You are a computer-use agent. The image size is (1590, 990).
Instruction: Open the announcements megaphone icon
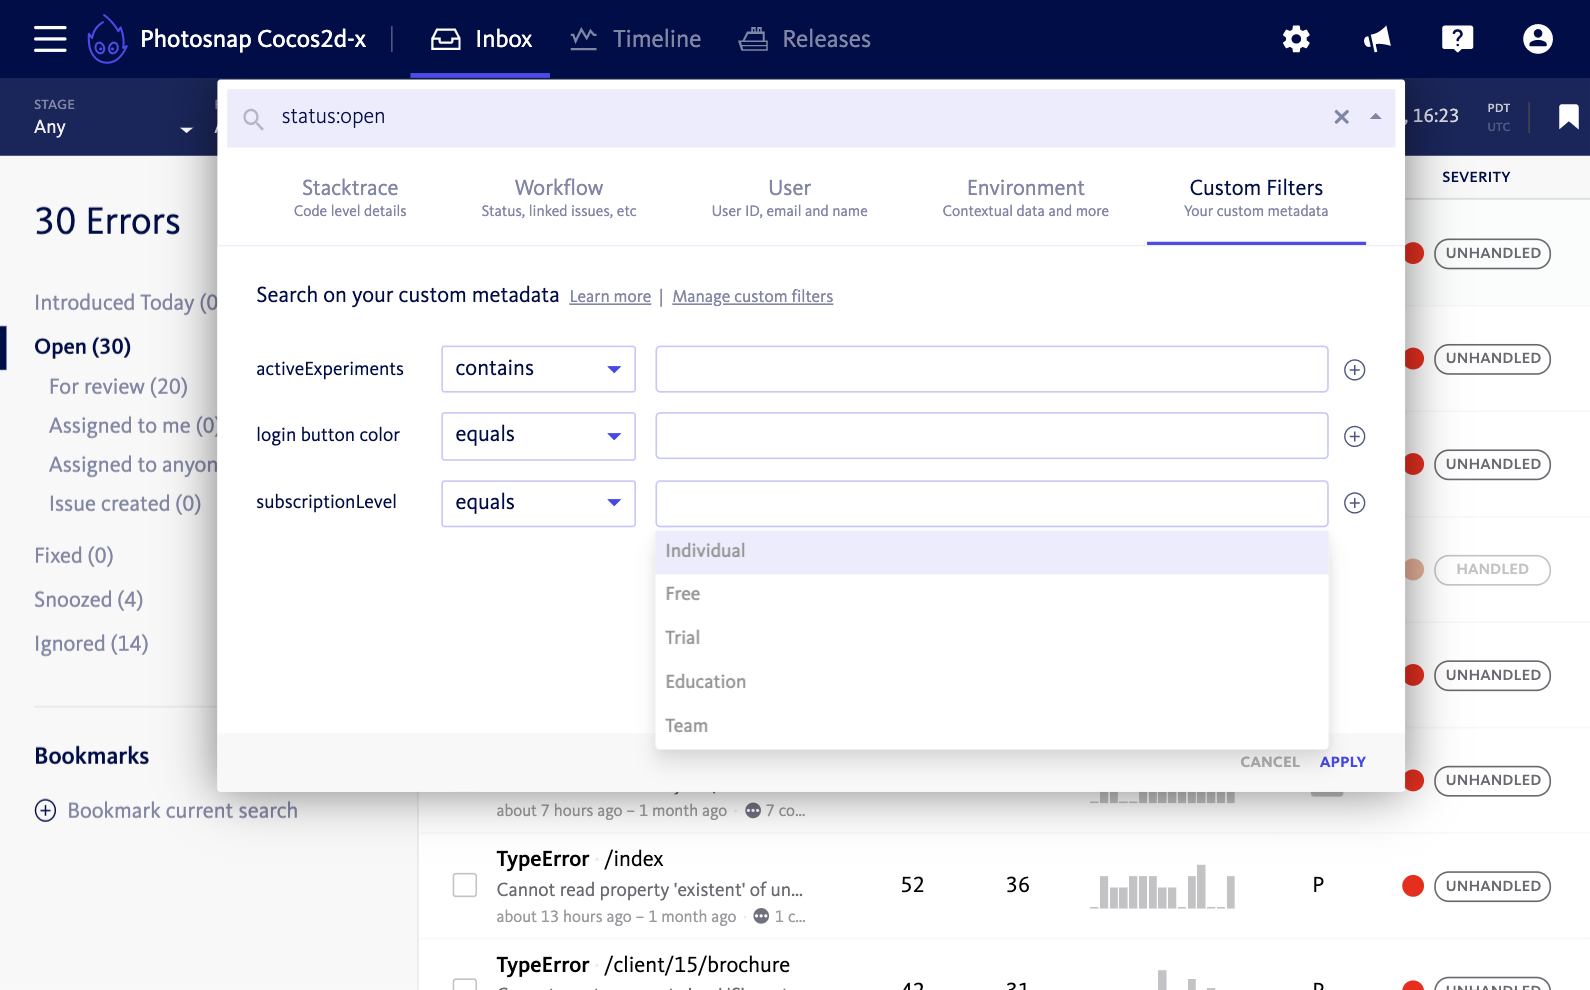1377,39
